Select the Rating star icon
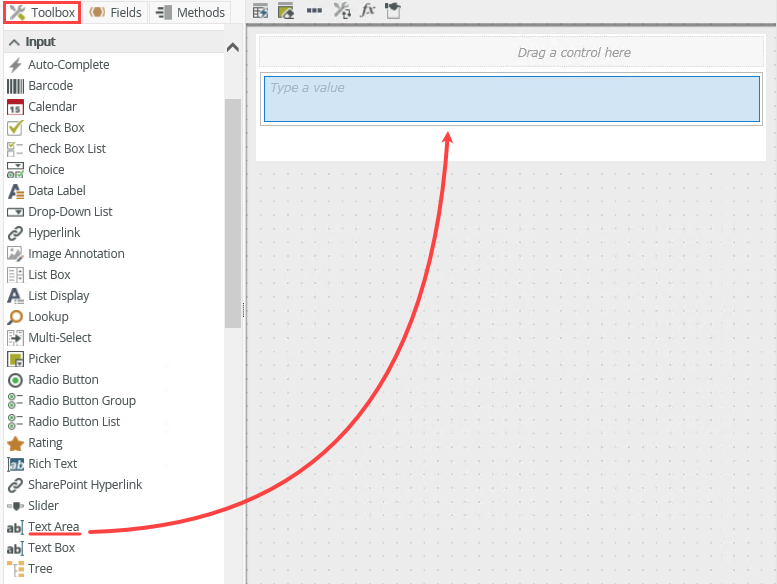This screenshot has height=584, width=777. click(15, 443)
